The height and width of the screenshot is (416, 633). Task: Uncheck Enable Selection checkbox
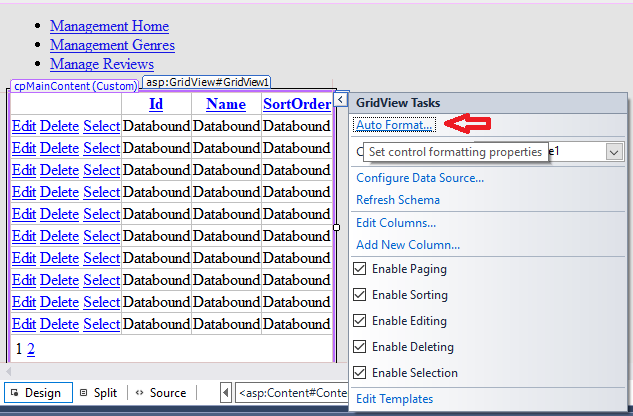[x=361, y=373]
